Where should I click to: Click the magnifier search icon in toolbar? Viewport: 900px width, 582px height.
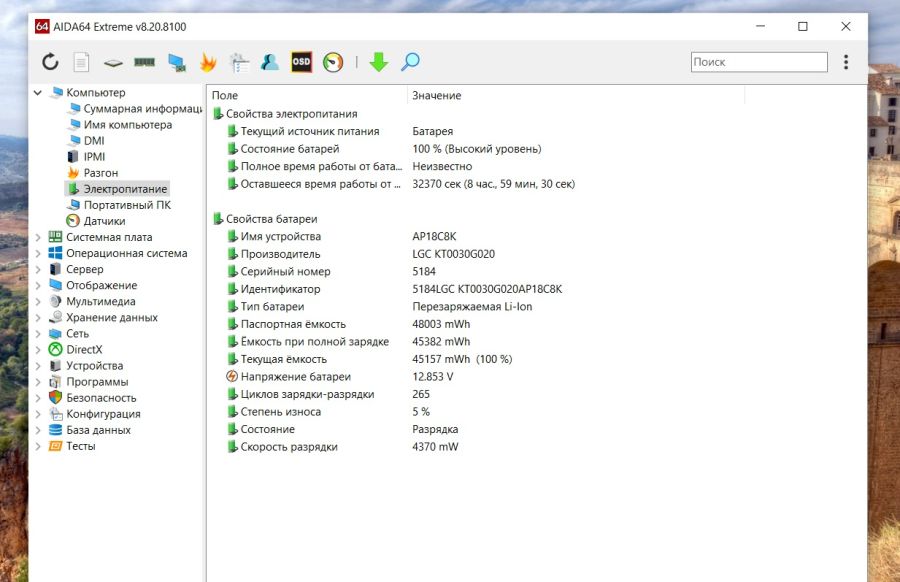tap(410, 62)
